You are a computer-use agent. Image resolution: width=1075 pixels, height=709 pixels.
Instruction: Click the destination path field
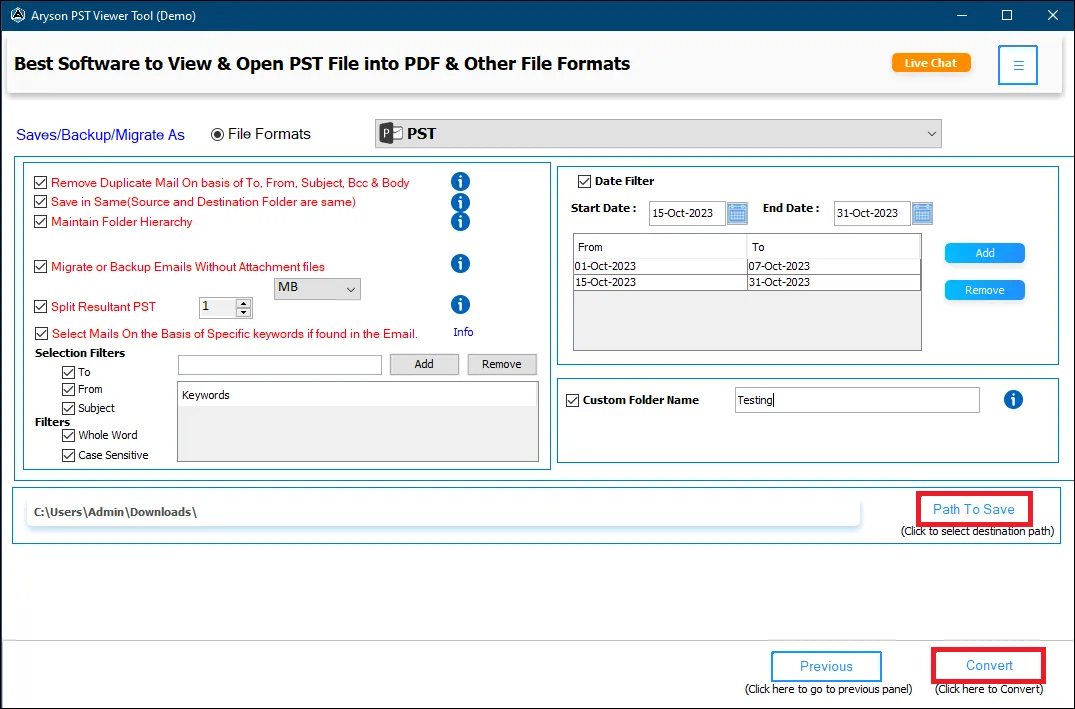tap(443, 512)
